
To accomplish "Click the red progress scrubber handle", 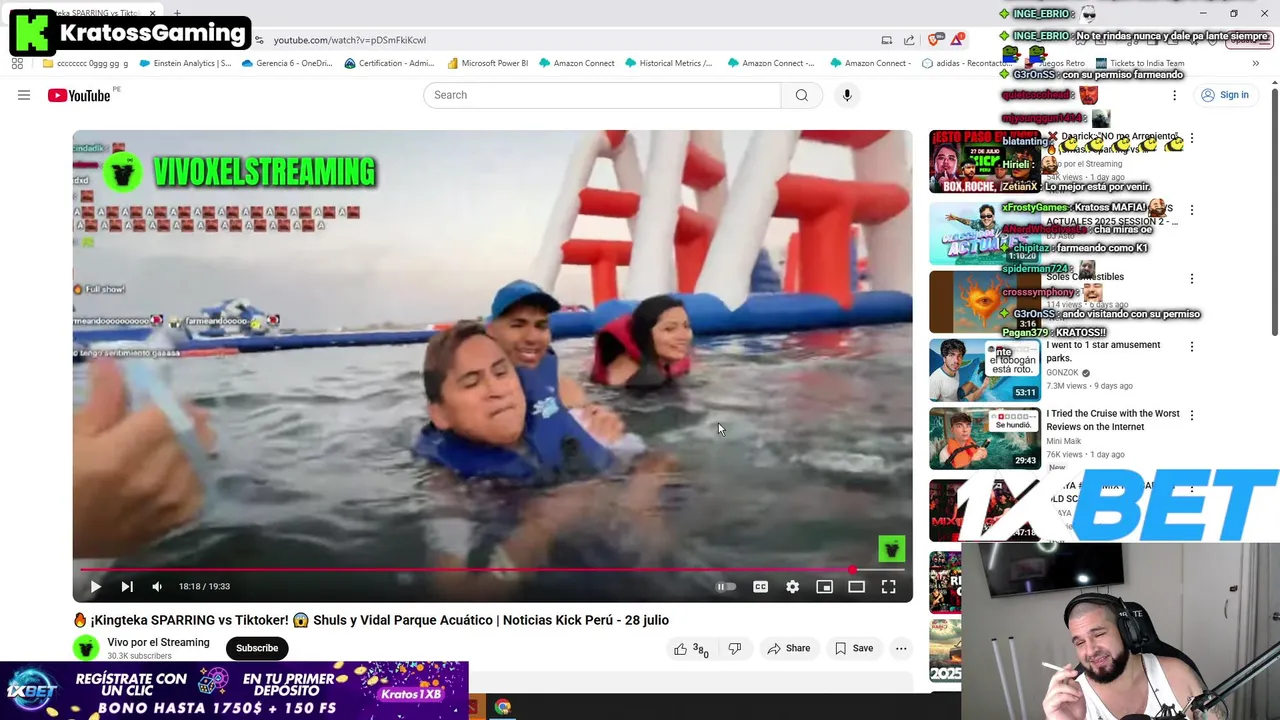I will (852, 570).
